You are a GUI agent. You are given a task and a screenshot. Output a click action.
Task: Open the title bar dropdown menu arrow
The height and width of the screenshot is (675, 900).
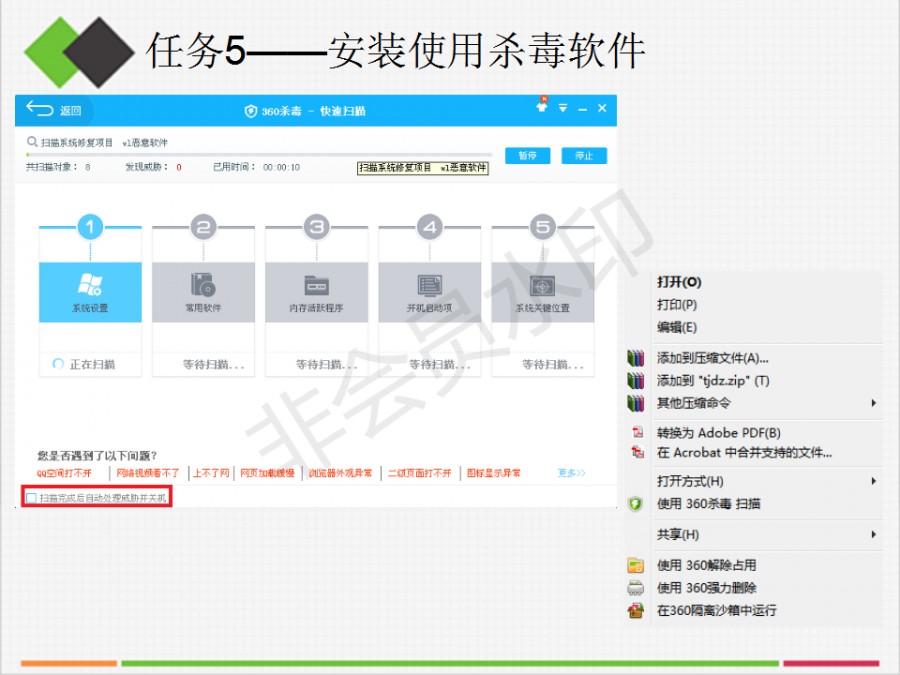(563, 108)
